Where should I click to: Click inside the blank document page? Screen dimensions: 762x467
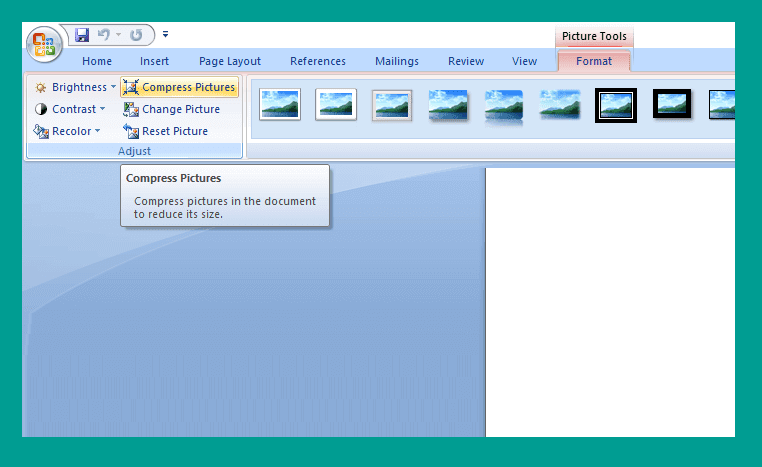(610, 302)
